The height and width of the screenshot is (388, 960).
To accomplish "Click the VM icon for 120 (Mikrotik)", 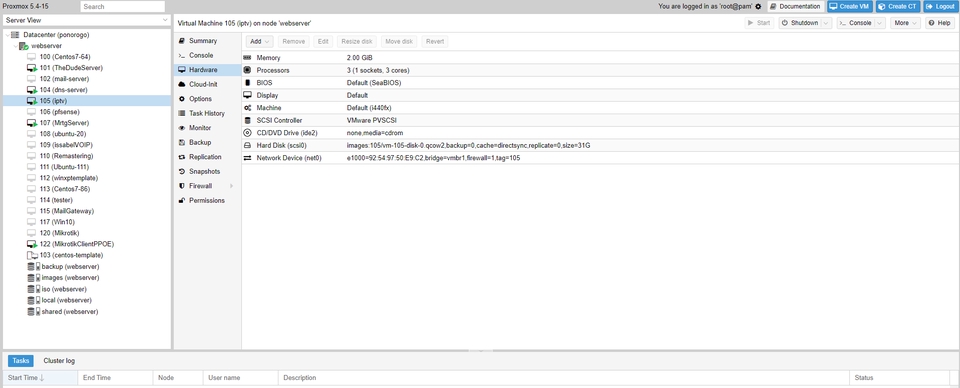I will pos(32,233).
